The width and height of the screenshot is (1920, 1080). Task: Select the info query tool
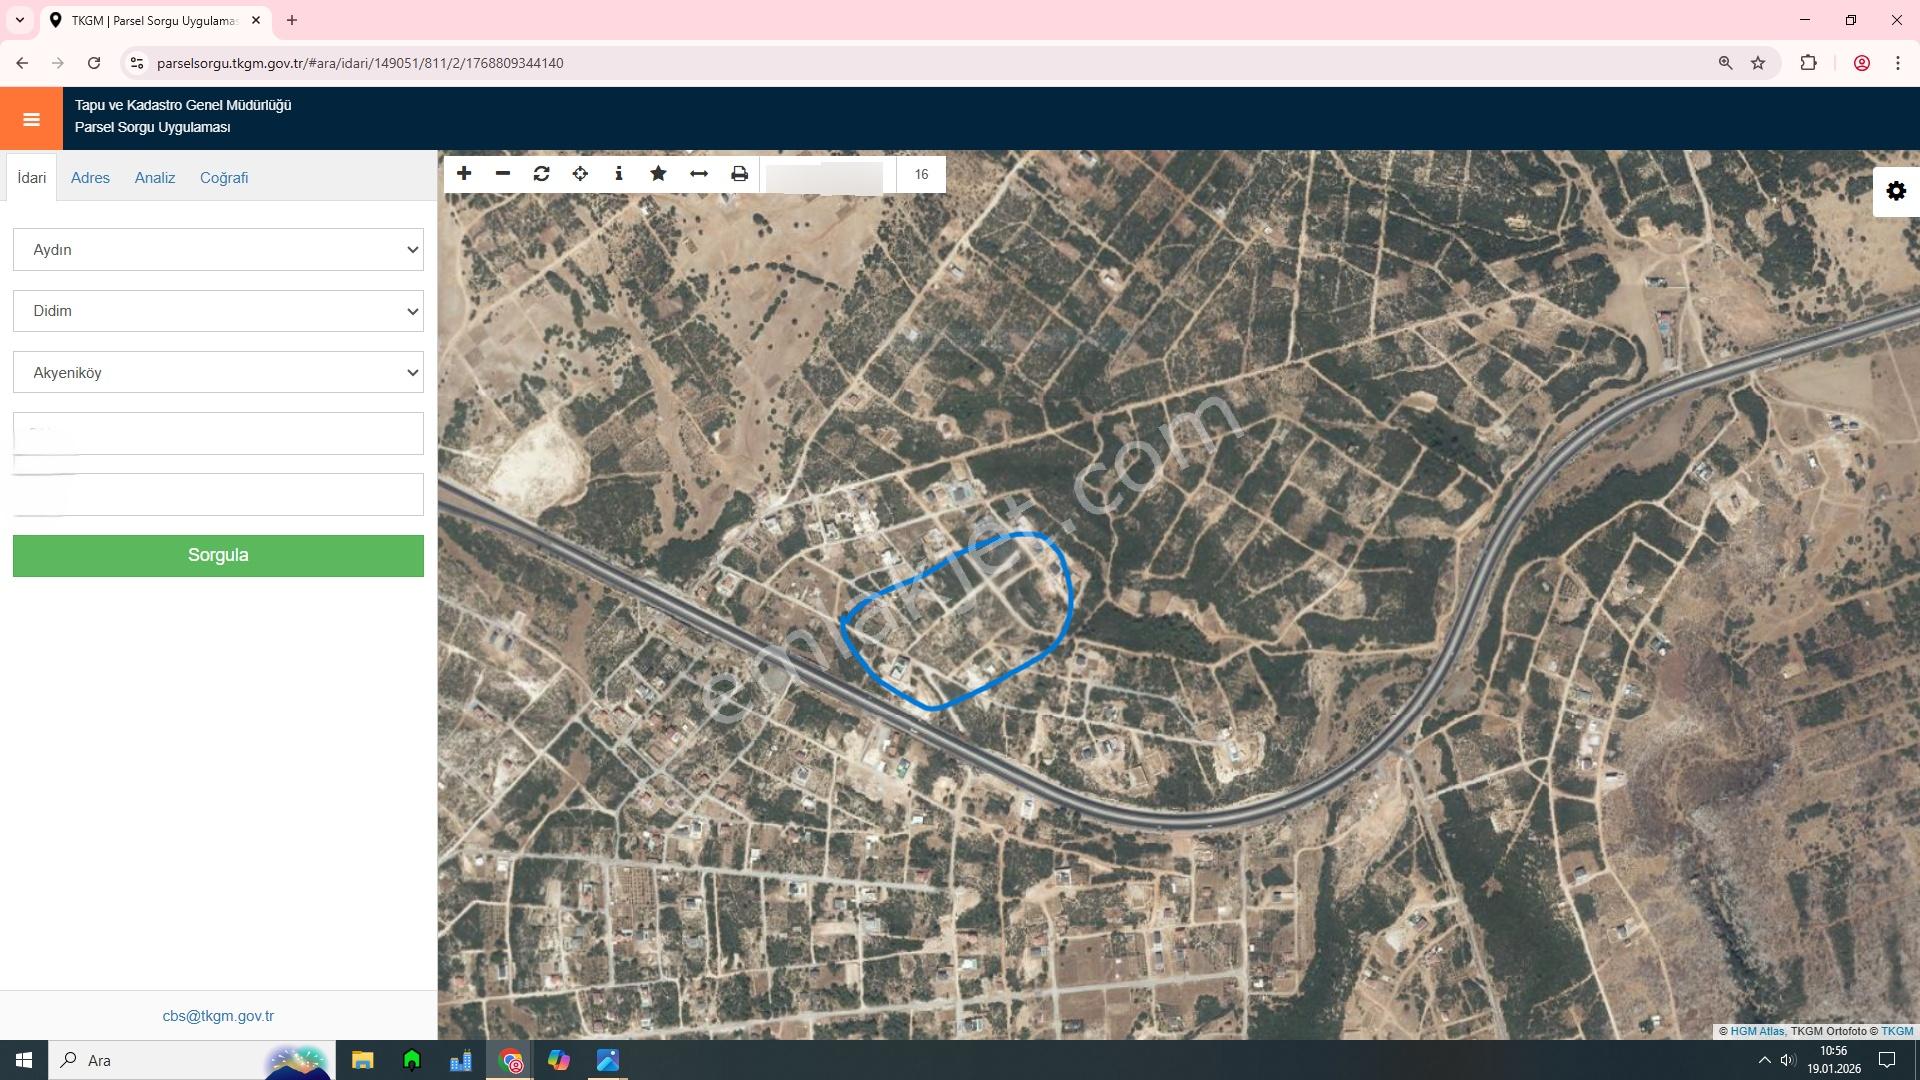619,174
